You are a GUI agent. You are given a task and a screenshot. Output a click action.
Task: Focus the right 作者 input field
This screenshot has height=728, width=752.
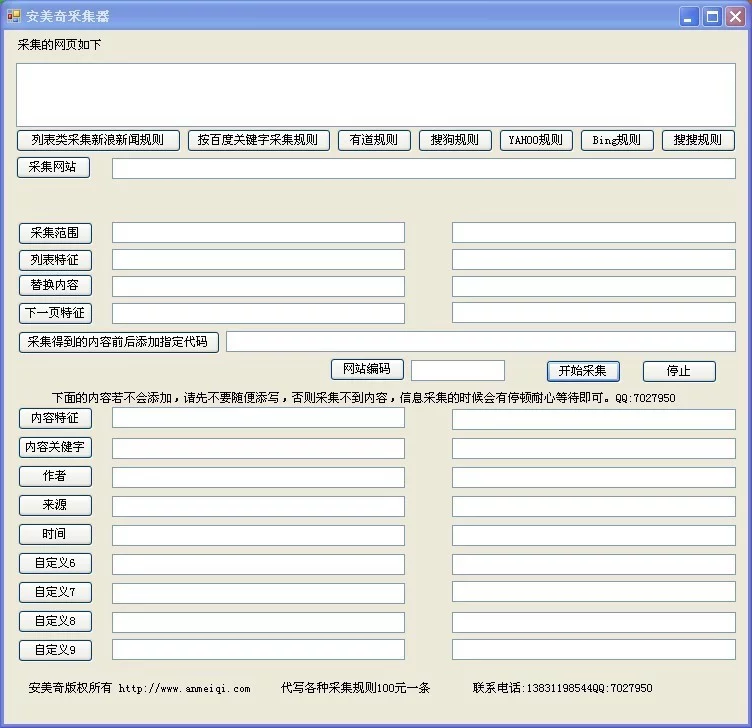click(x=594, y=478)
